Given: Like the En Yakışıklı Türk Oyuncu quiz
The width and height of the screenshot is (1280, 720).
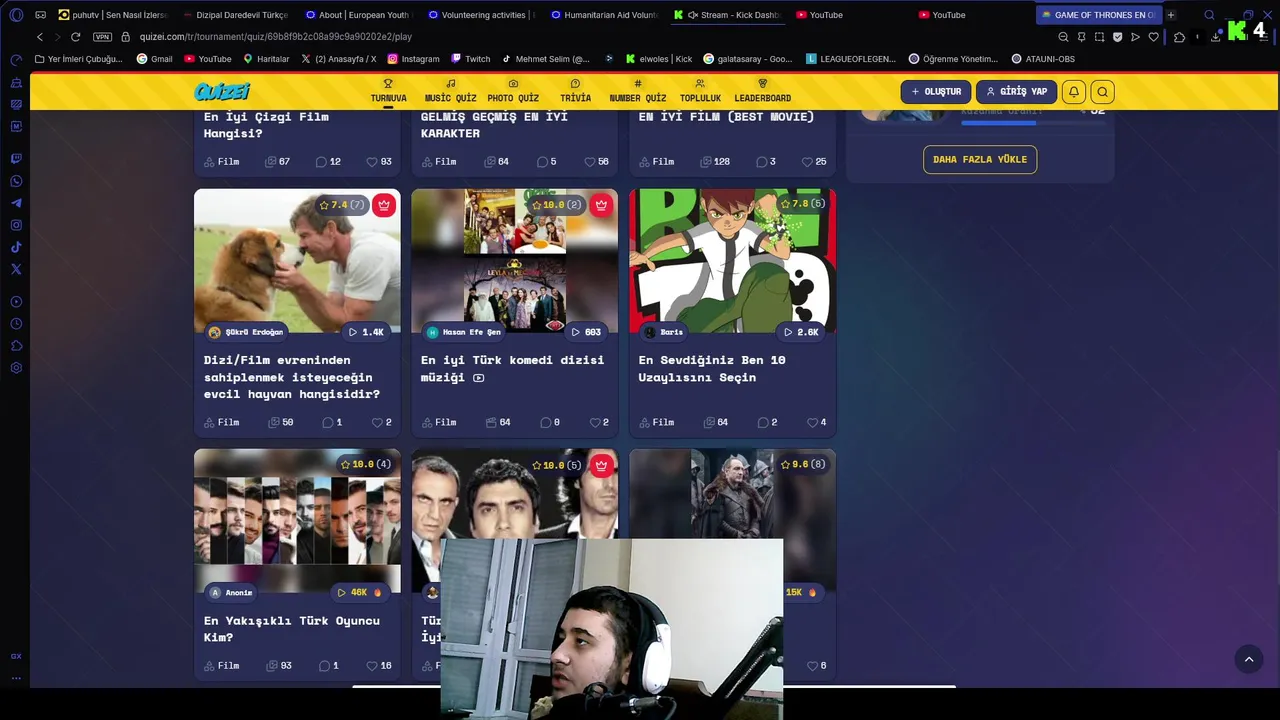Looking at the screenshot, I should pos(379,665).
